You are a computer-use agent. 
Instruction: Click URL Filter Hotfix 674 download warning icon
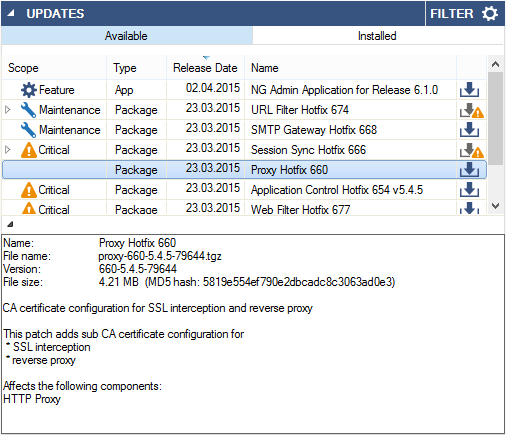[x=472, y=110]
